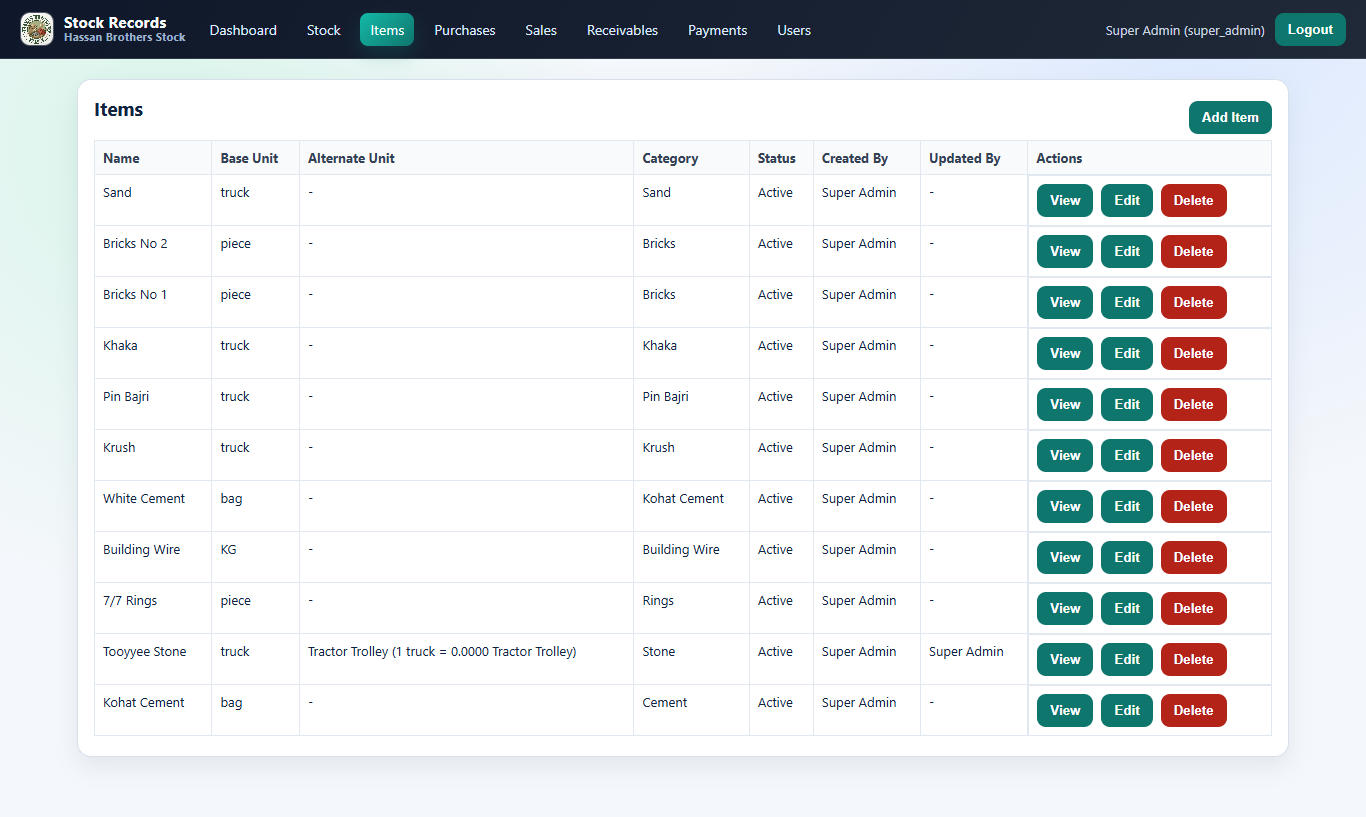Edit the Sand item

[x=1127, y=200]
